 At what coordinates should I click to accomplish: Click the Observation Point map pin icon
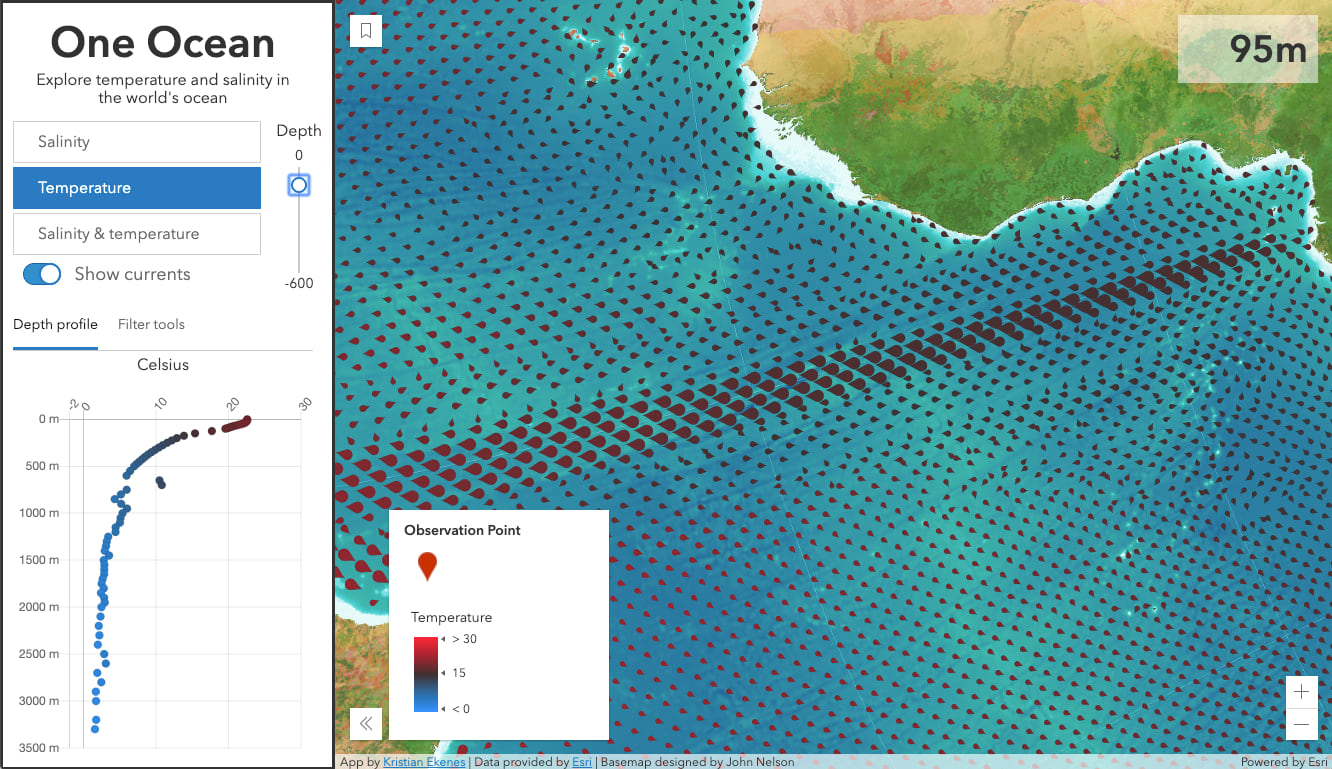tap(427, 566)
